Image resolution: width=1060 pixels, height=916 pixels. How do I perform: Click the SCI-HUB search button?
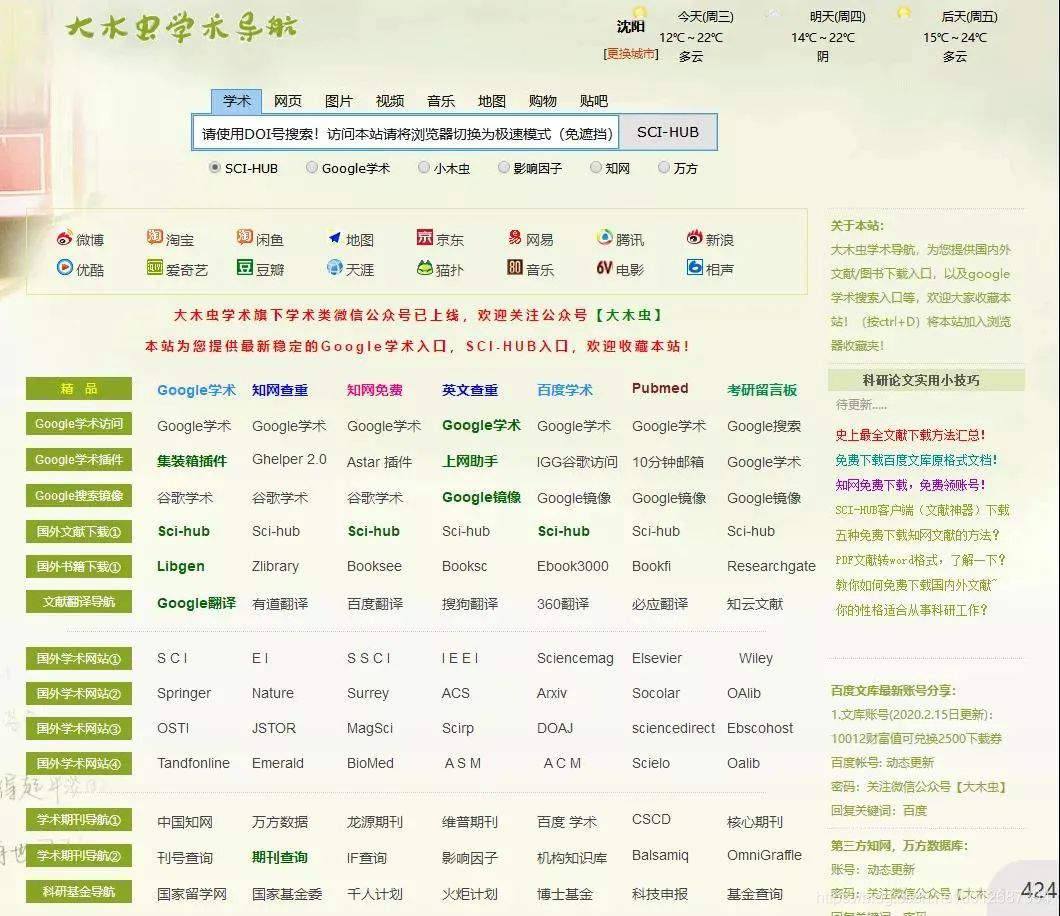tap(668, 132)
